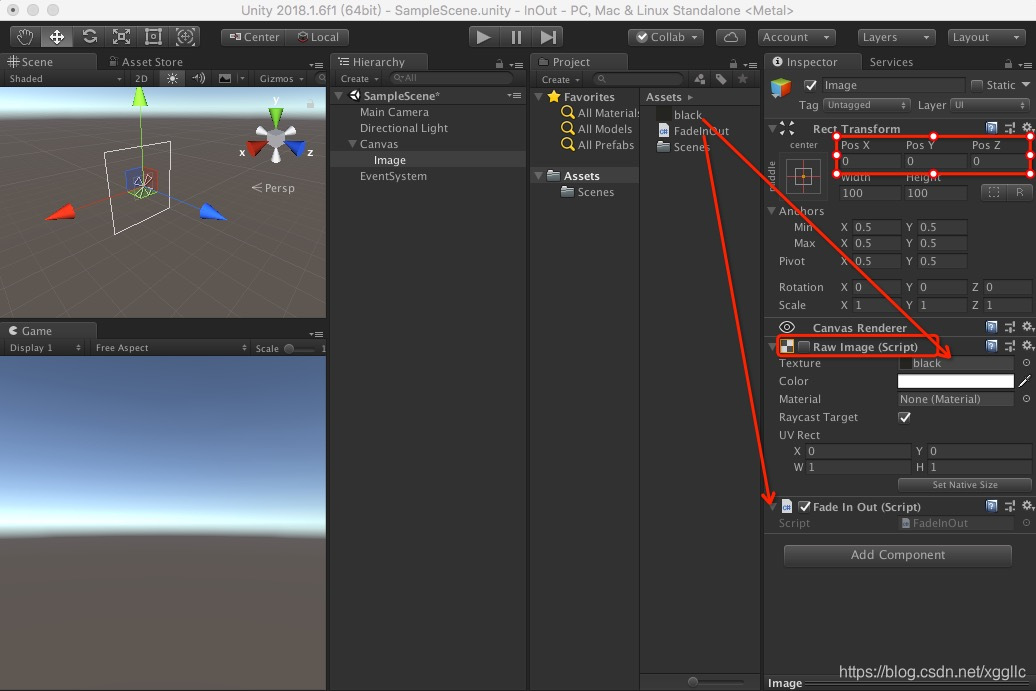Select the Rotate tool
The width and height of the screenshot is (1036, 691).
click(89, 36)
